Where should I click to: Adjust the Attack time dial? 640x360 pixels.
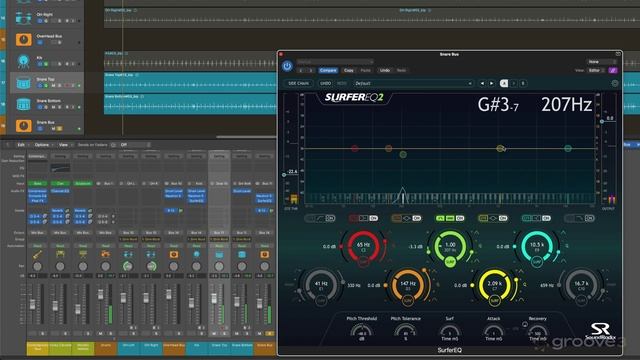[493, 332]
